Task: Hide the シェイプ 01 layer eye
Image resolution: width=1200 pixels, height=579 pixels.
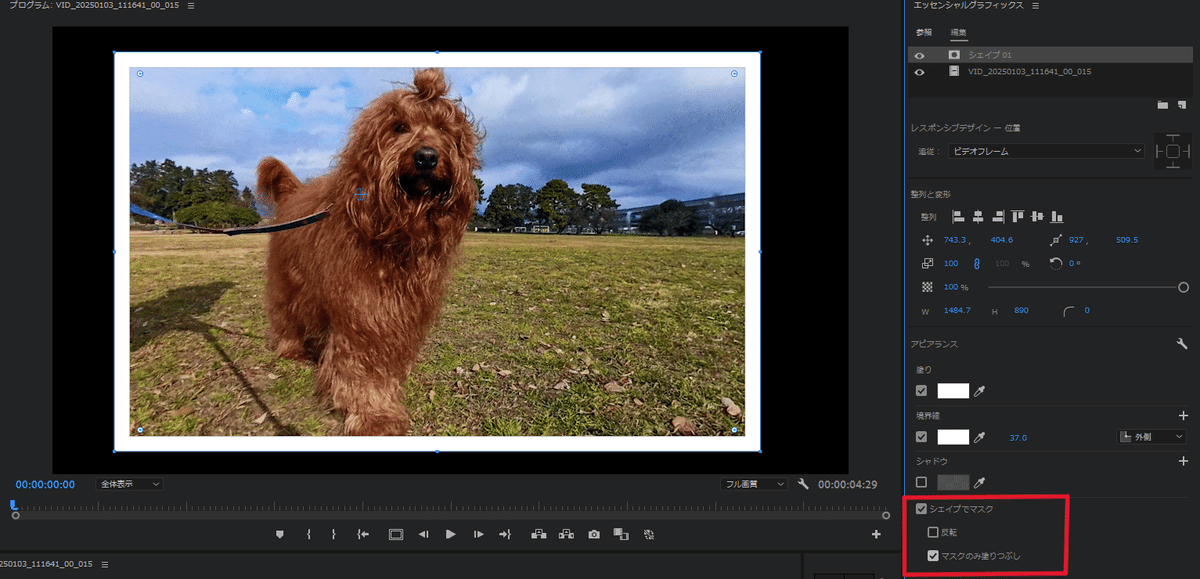Action: point(919,55)
